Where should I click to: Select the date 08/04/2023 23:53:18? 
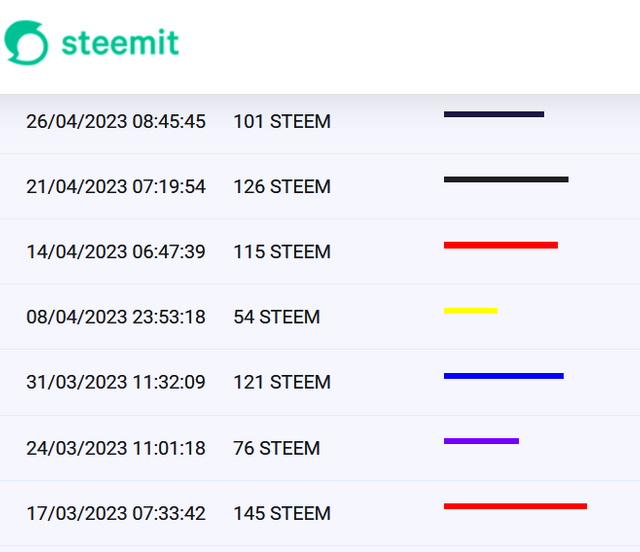point(116,317)
